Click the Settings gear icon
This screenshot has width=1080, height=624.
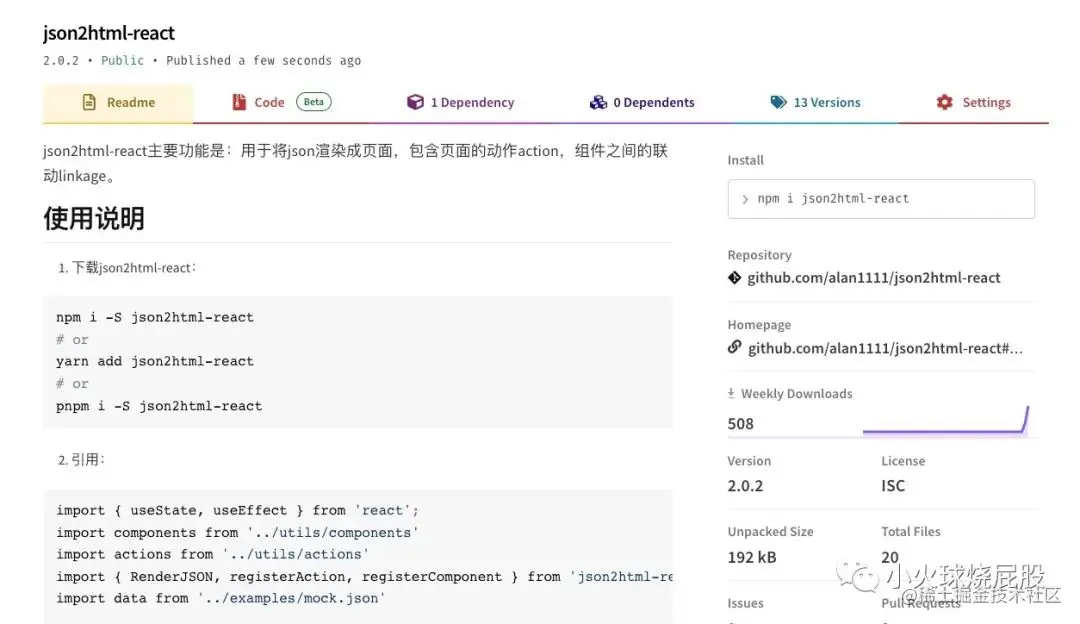pos(944,102)
